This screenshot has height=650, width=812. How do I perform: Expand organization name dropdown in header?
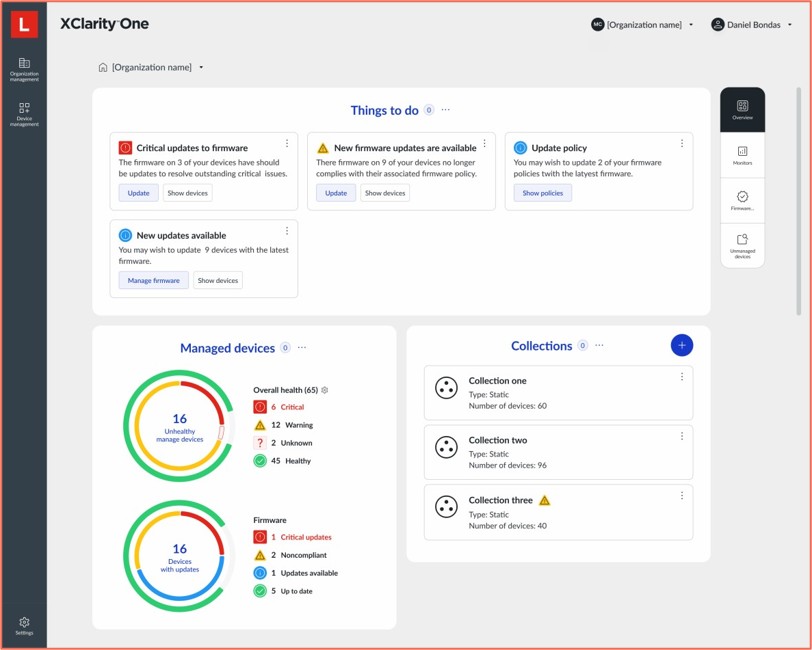[x=642, y=25]
